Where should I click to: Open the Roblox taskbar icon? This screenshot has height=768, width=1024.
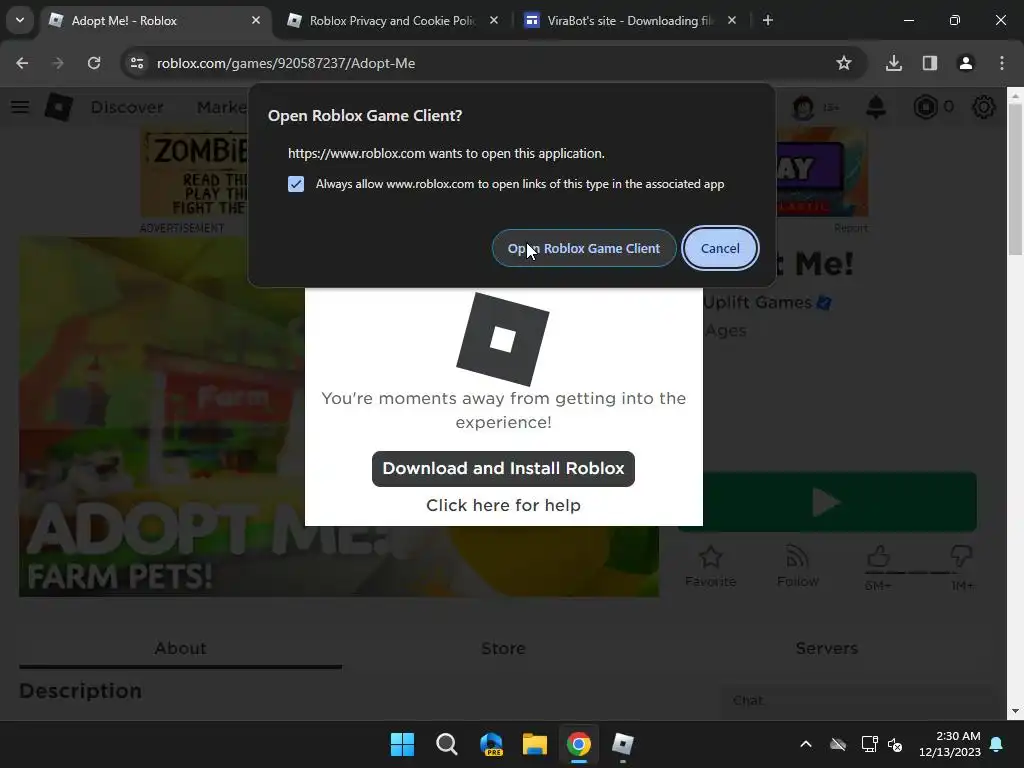622,744
